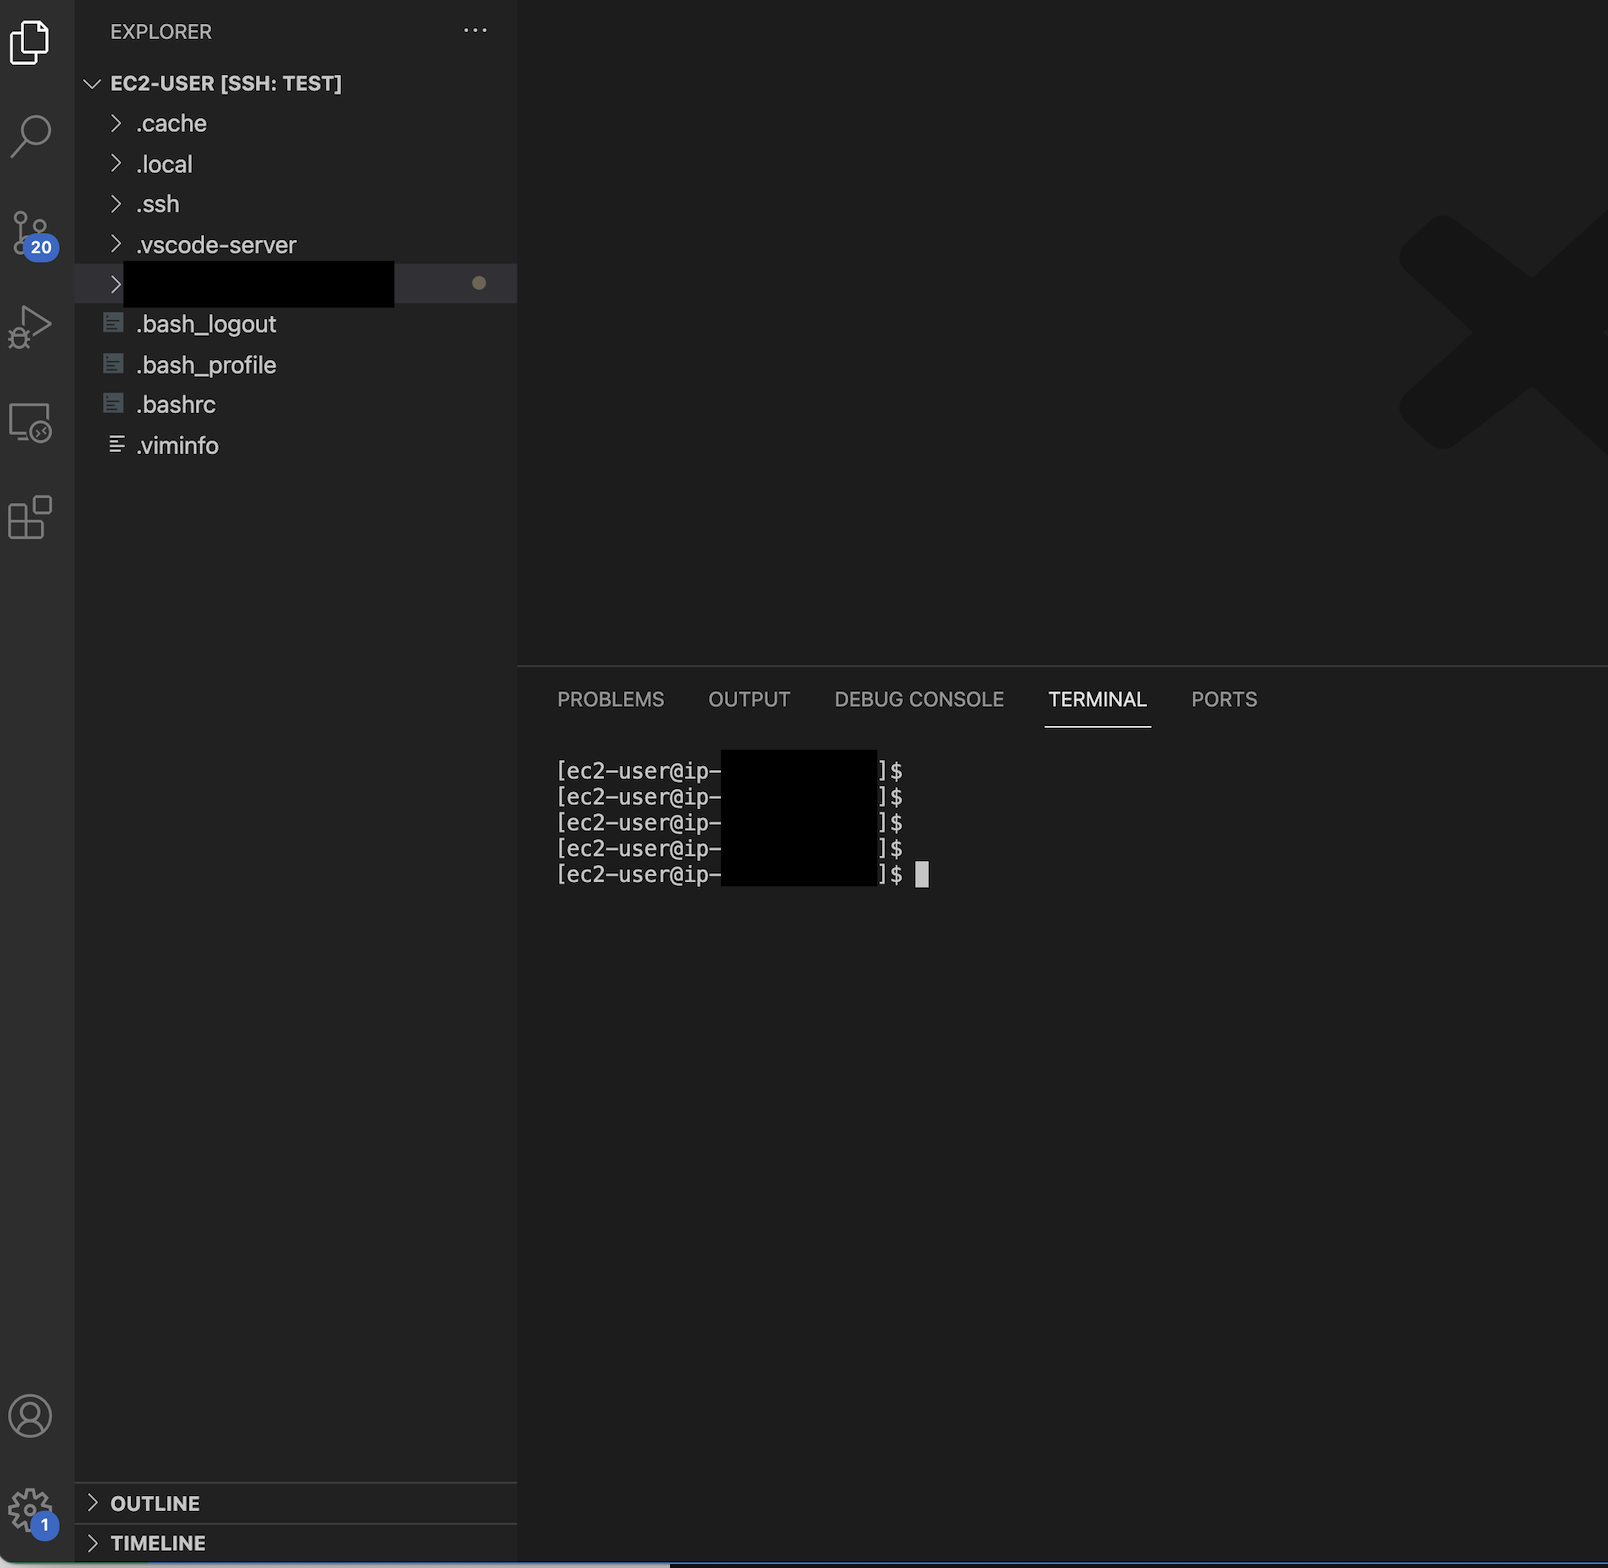Click the file icon beside .bash_logout
This screenshot has width=1608, height=1568.
pyautogui.click(x=114, y=323)
